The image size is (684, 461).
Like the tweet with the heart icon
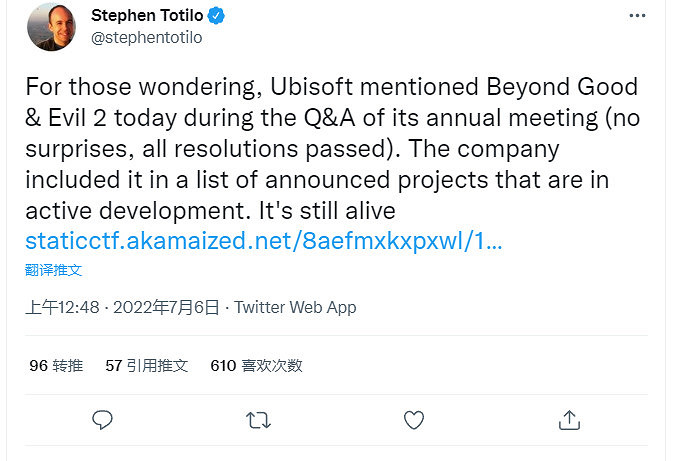413,419
